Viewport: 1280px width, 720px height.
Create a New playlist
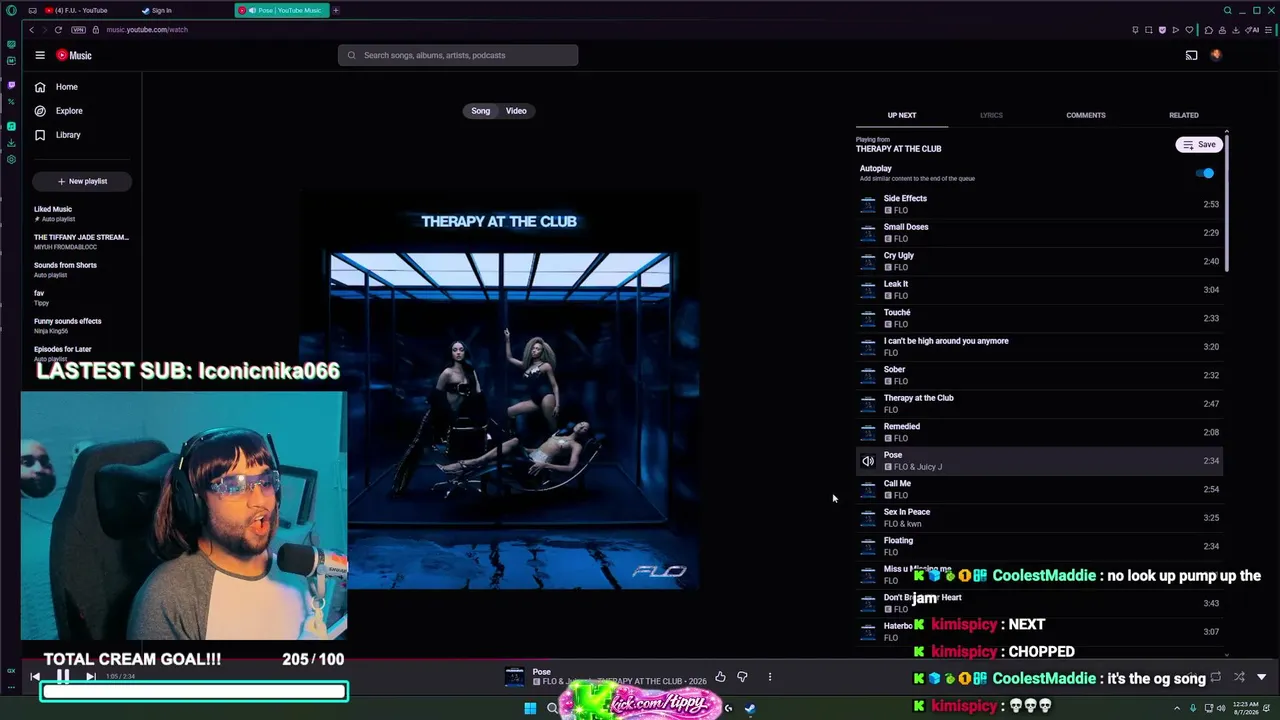tap(82, 181)
